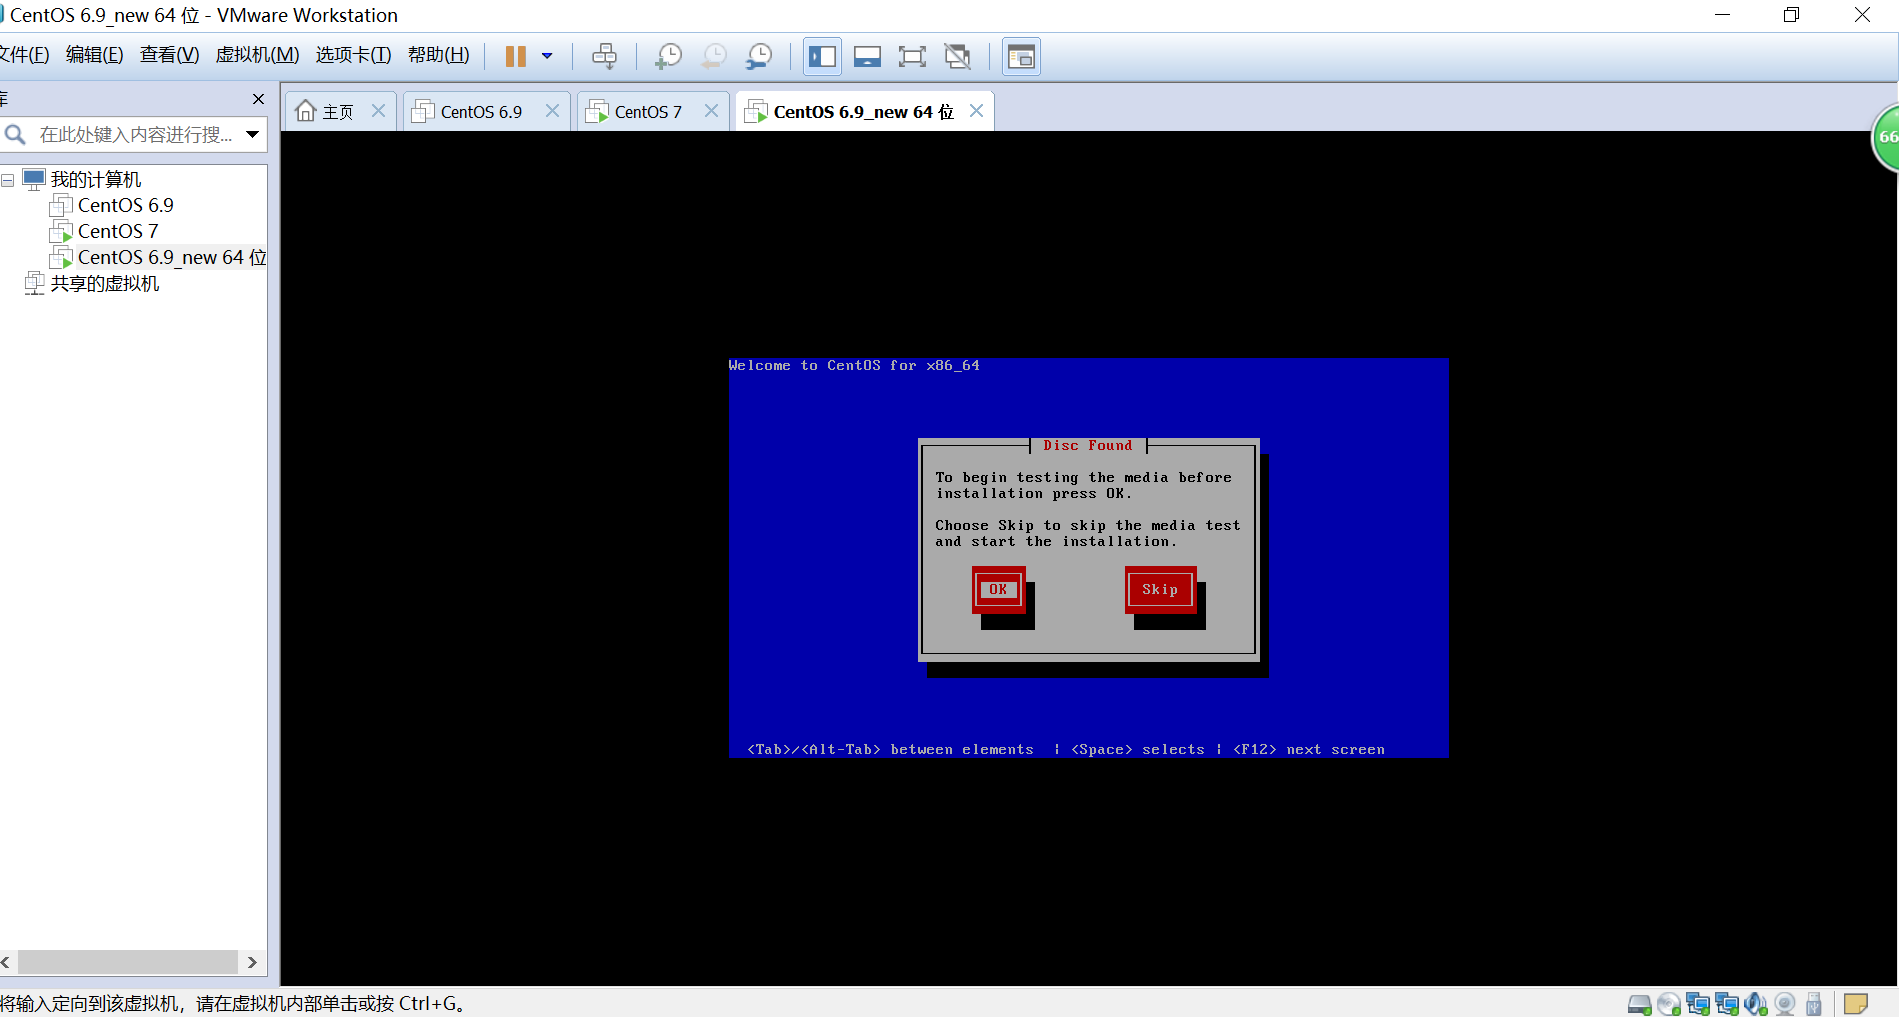
Task: Open the 编辑(E) menu
Action: pyautogui.click(x=95, y=55)
